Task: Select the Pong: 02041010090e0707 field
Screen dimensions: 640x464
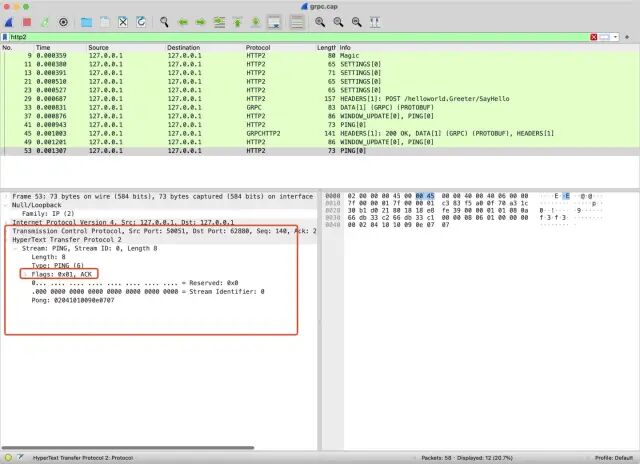Action: (73, 300)
